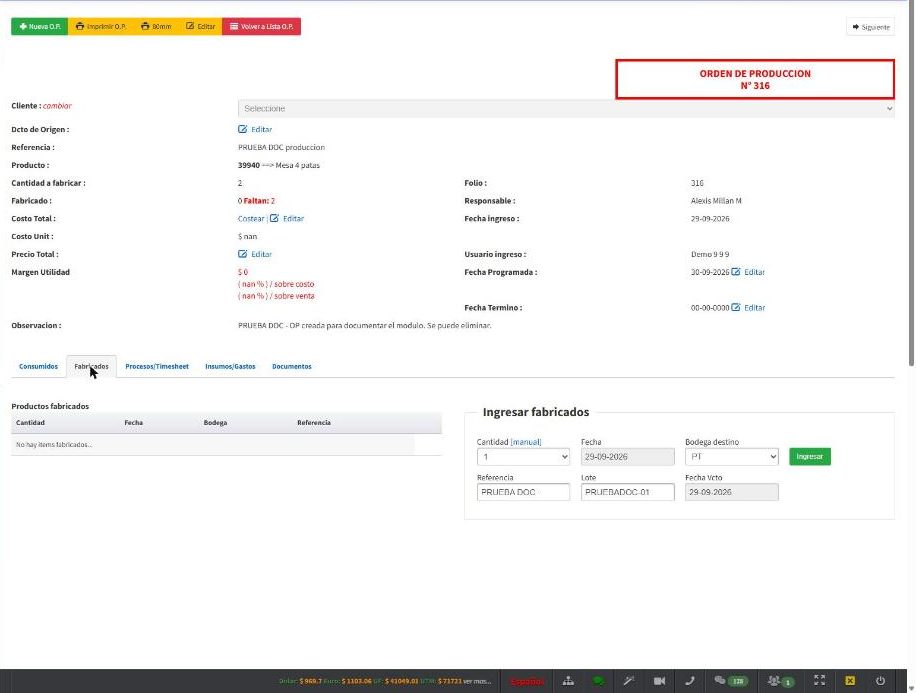Screen dimensions: 916x693
Task: Click the power logout icon
Action: click(880, 681)
